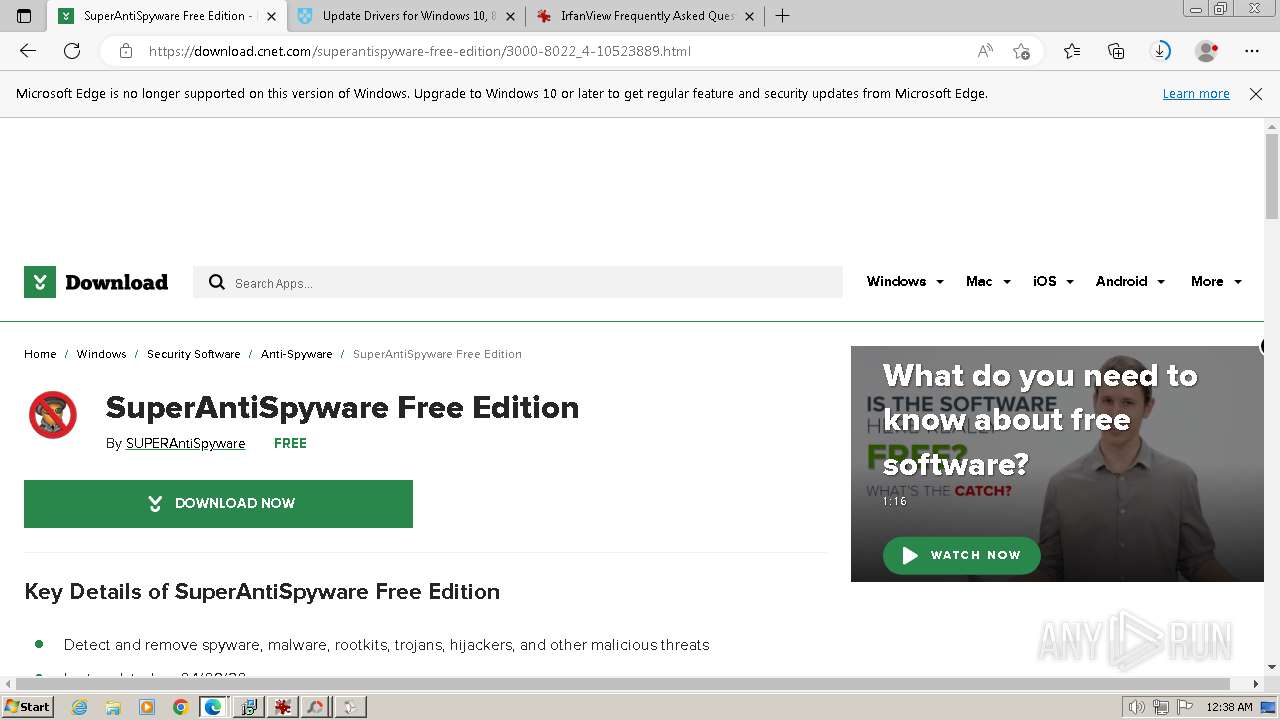Open the Windows Start menu
Viewport: 1280px width, 720px height.
click(27, 707)
